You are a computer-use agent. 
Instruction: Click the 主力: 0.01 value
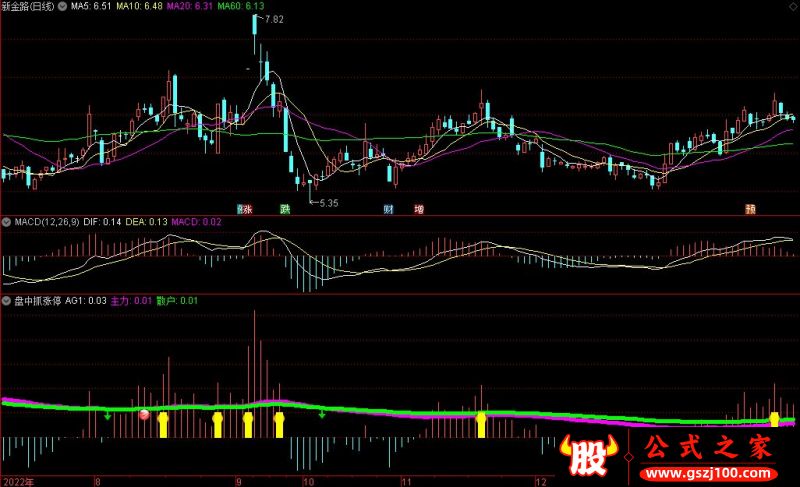[x=131, y=300]
